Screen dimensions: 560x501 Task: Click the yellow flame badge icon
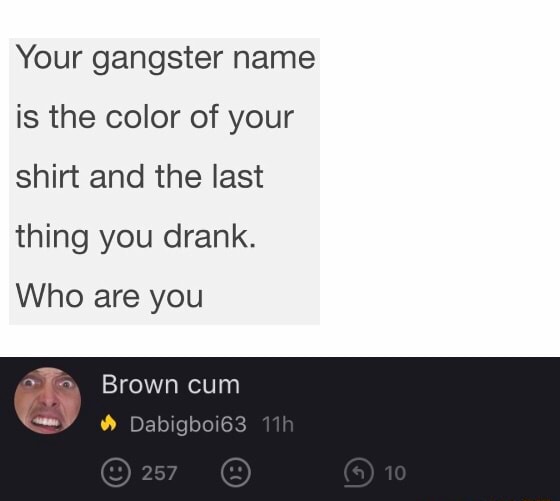[x=109, y=424]
